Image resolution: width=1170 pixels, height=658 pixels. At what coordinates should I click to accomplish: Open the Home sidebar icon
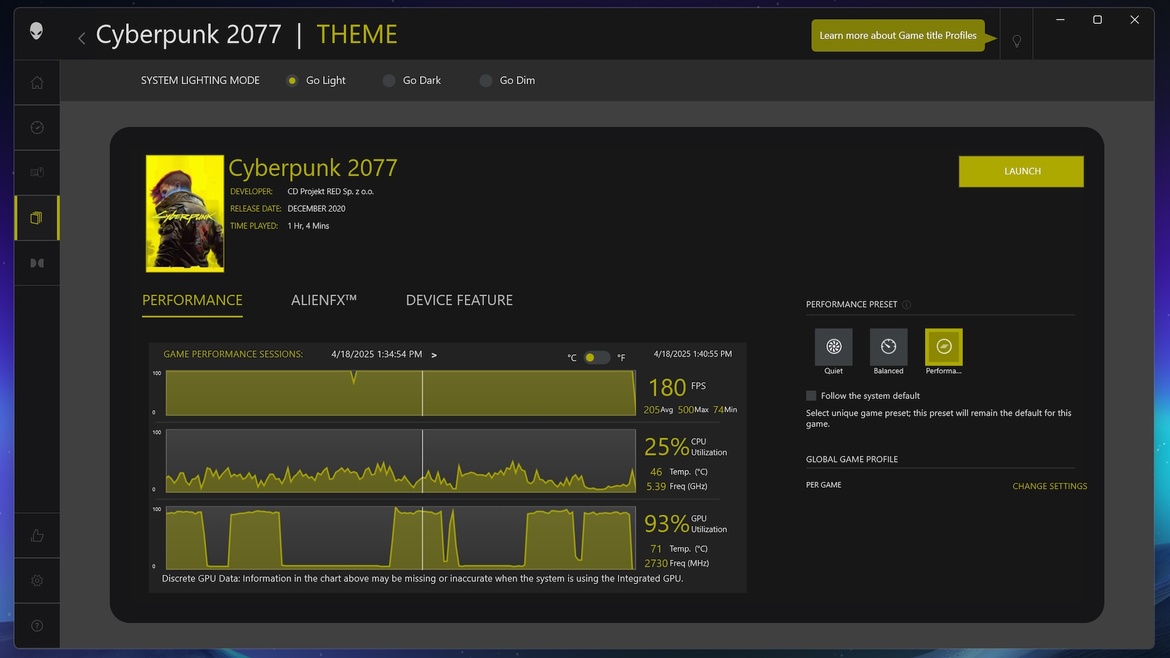[37, 83]
